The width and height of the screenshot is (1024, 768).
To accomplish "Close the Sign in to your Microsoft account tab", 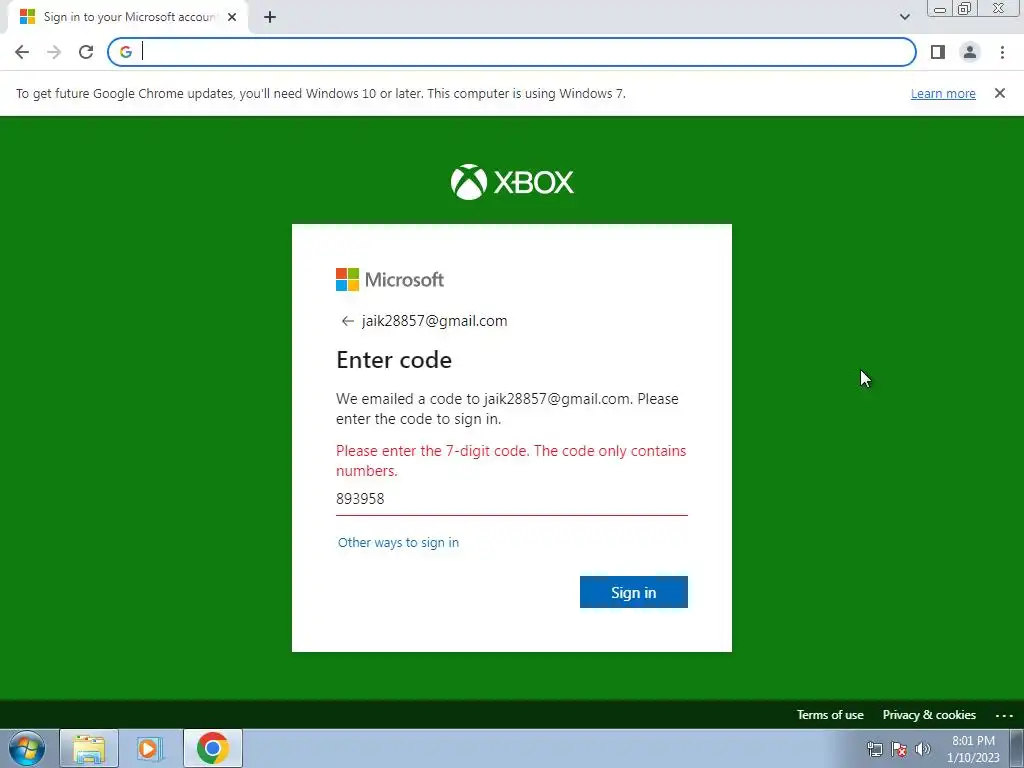I will tap(232, 17).
